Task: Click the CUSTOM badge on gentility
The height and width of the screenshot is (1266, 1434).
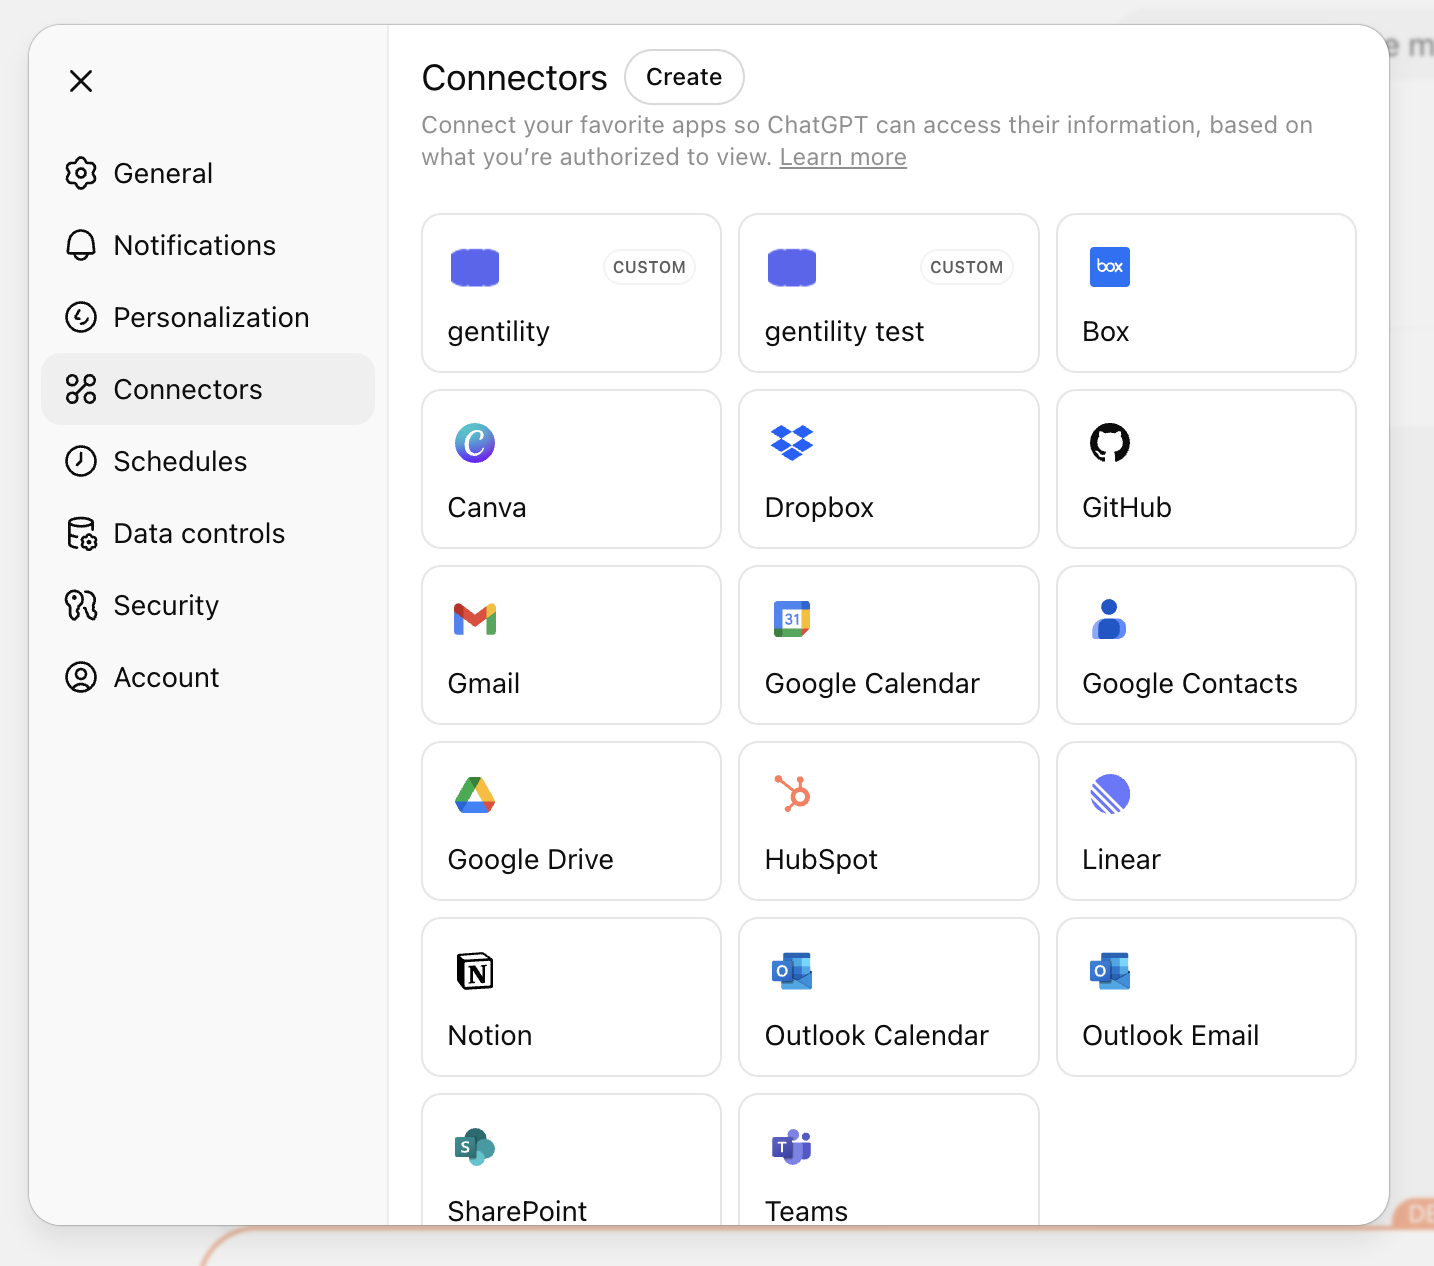Action: pos(649,267)
